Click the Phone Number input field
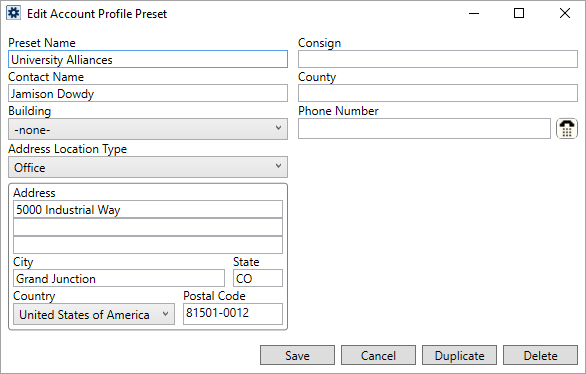This screenshot has width=586, height=374. click(x=425, y=129)
